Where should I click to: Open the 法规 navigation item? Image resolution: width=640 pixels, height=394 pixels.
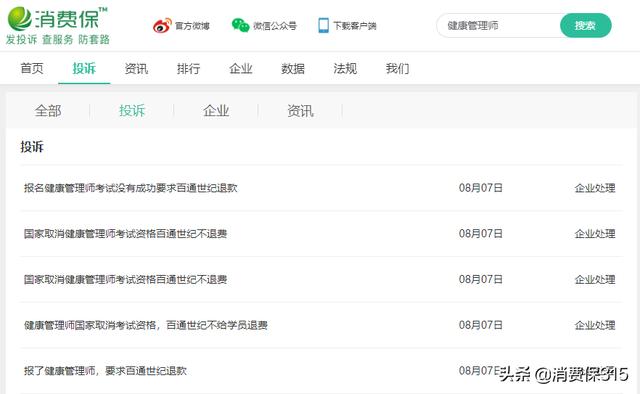[x=345, y=68]
